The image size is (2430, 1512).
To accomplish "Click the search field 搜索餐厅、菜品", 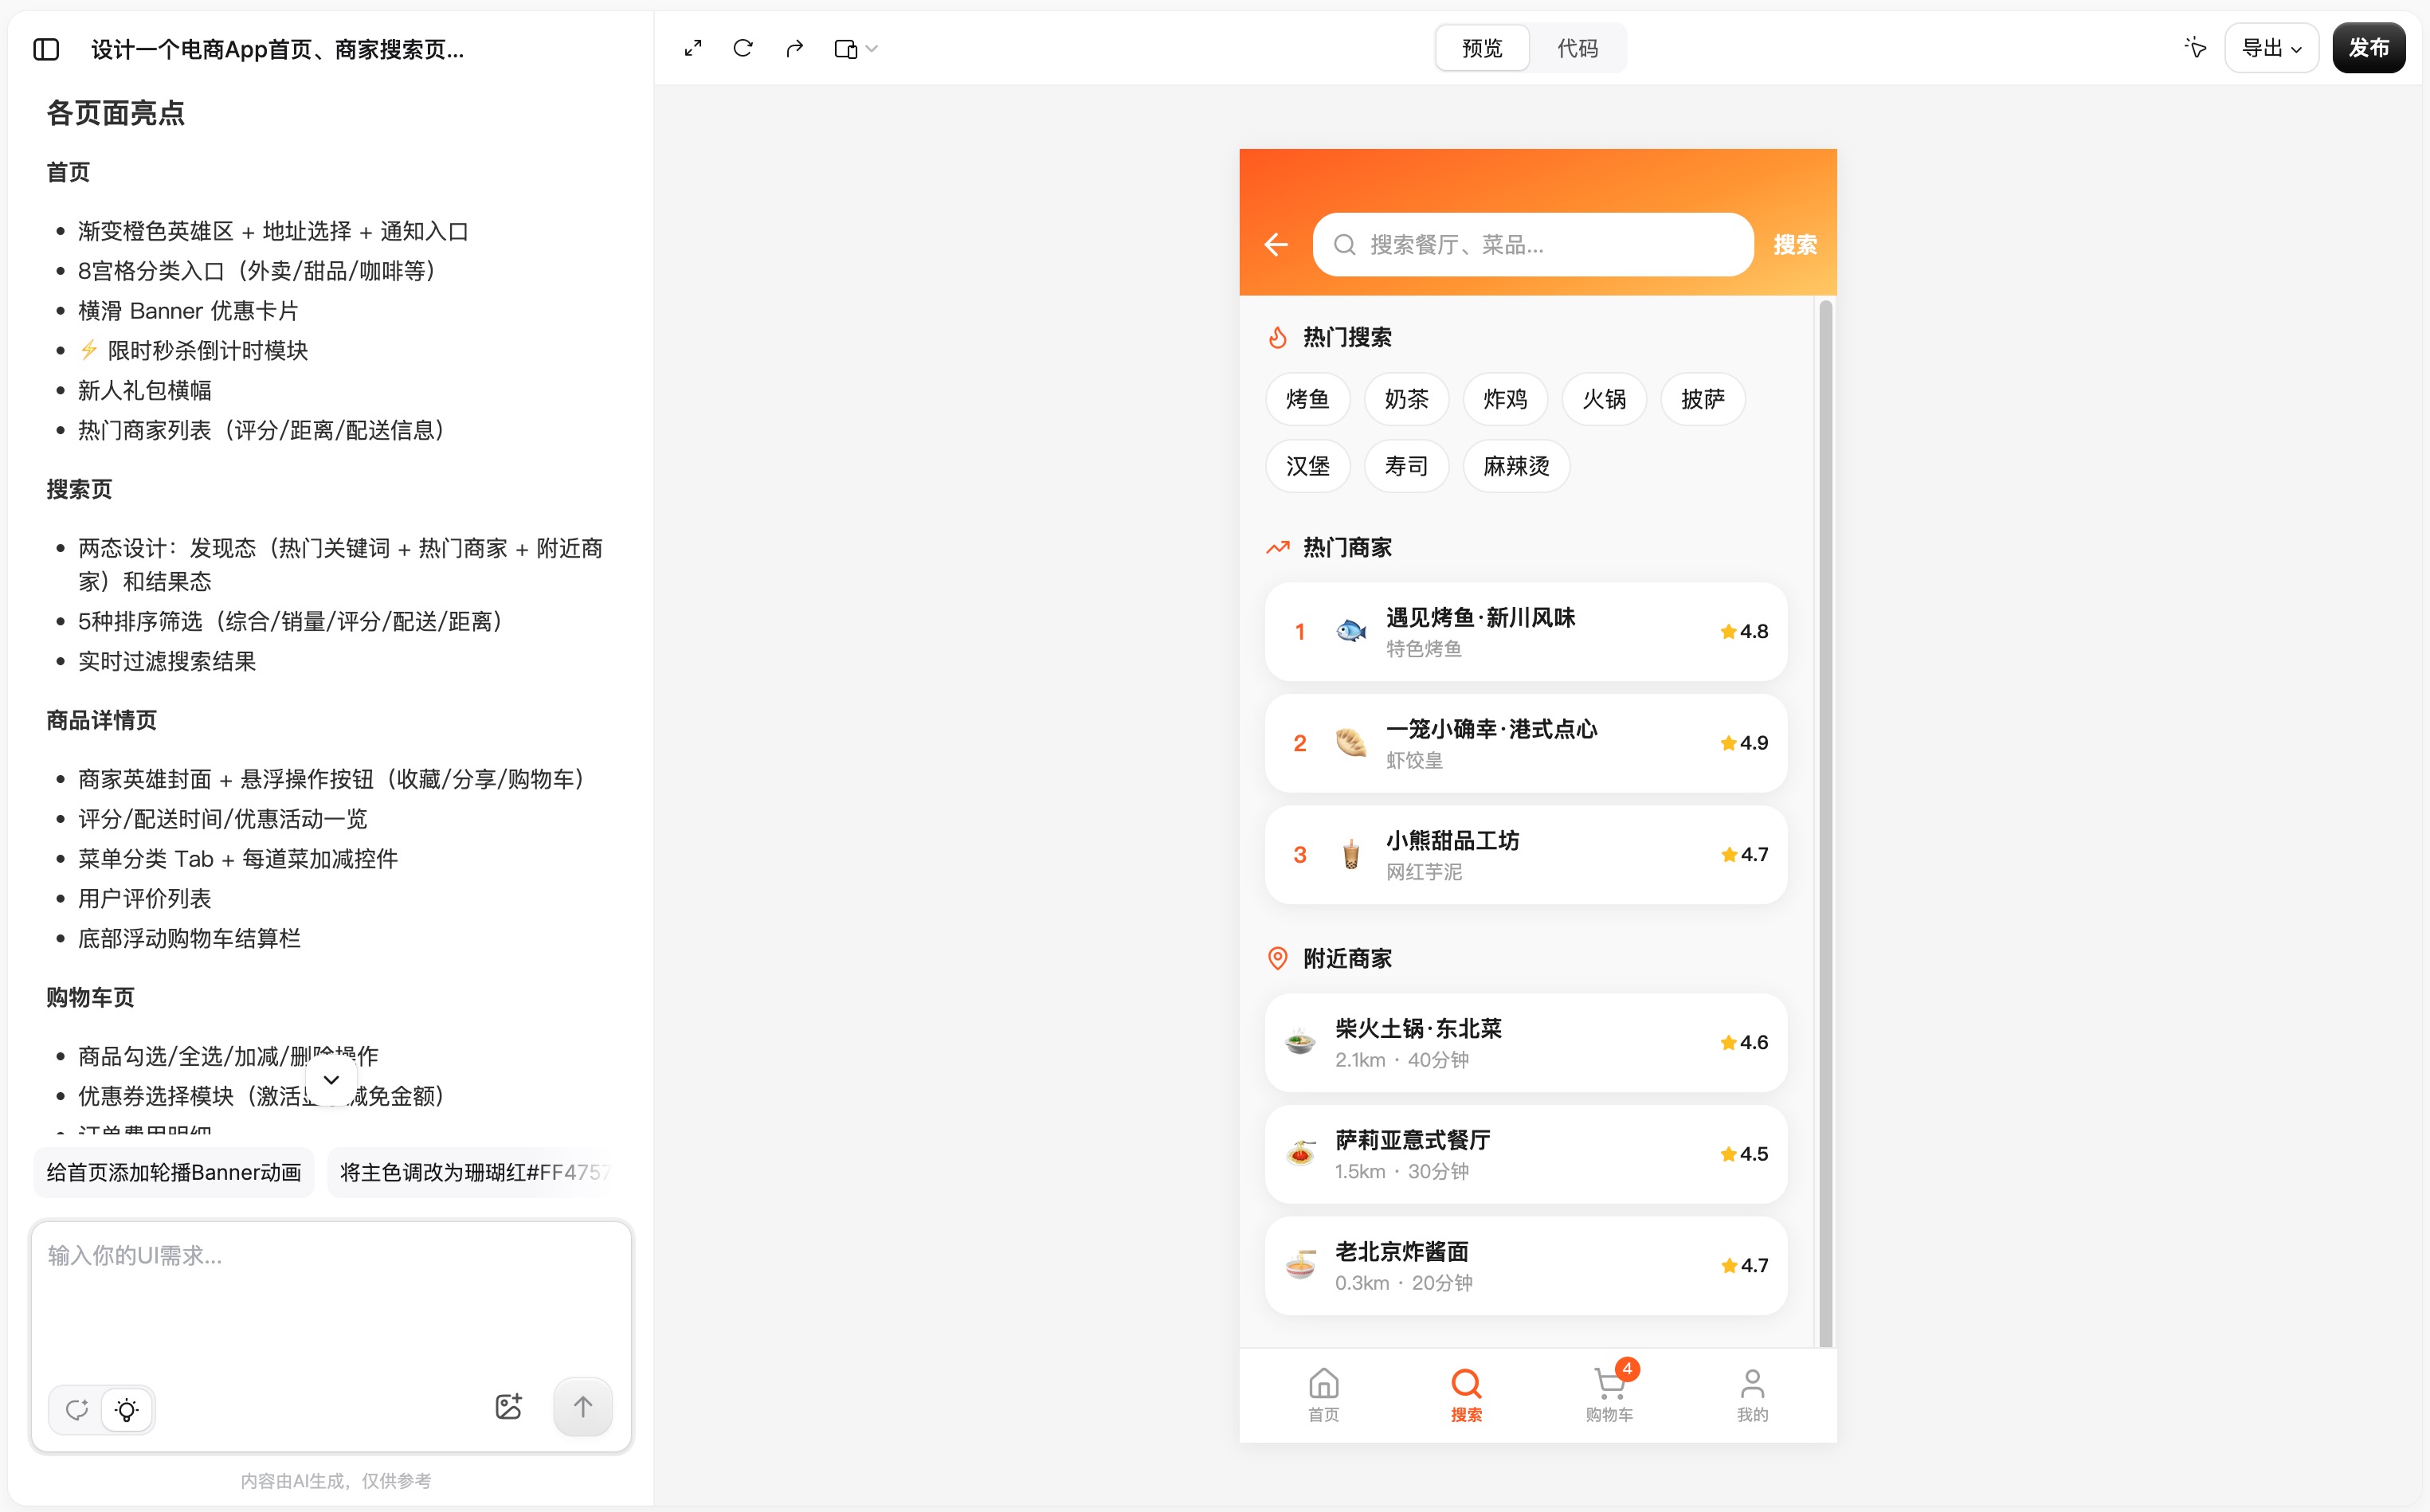I will coord(1532,244).
